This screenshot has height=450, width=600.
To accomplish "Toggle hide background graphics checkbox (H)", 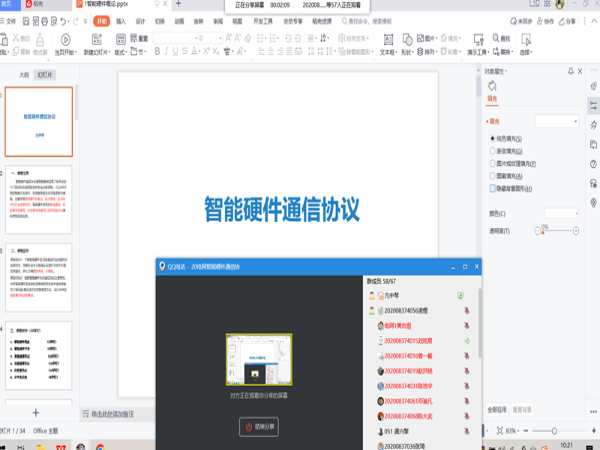I will click(x=493, y=188).
